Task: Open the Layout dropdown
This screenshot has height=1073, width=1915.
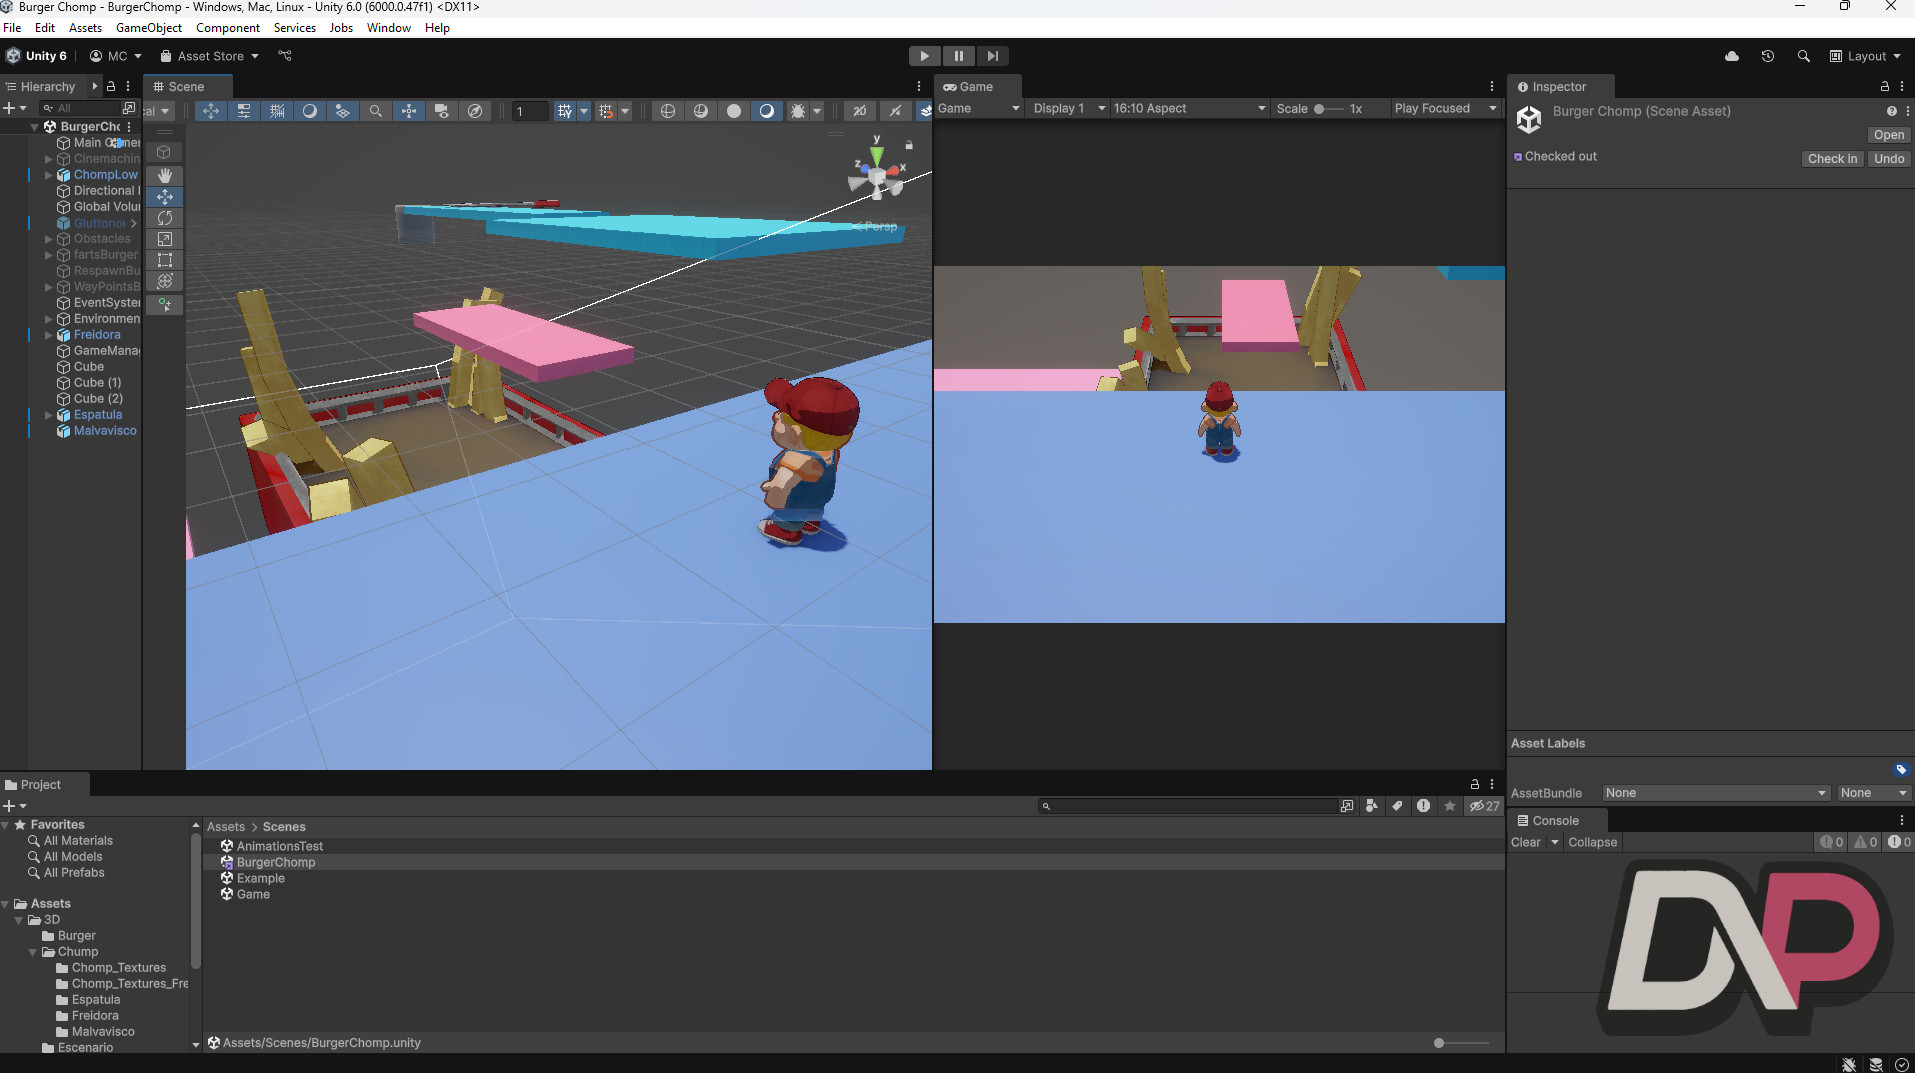Action: point(1865,56)
